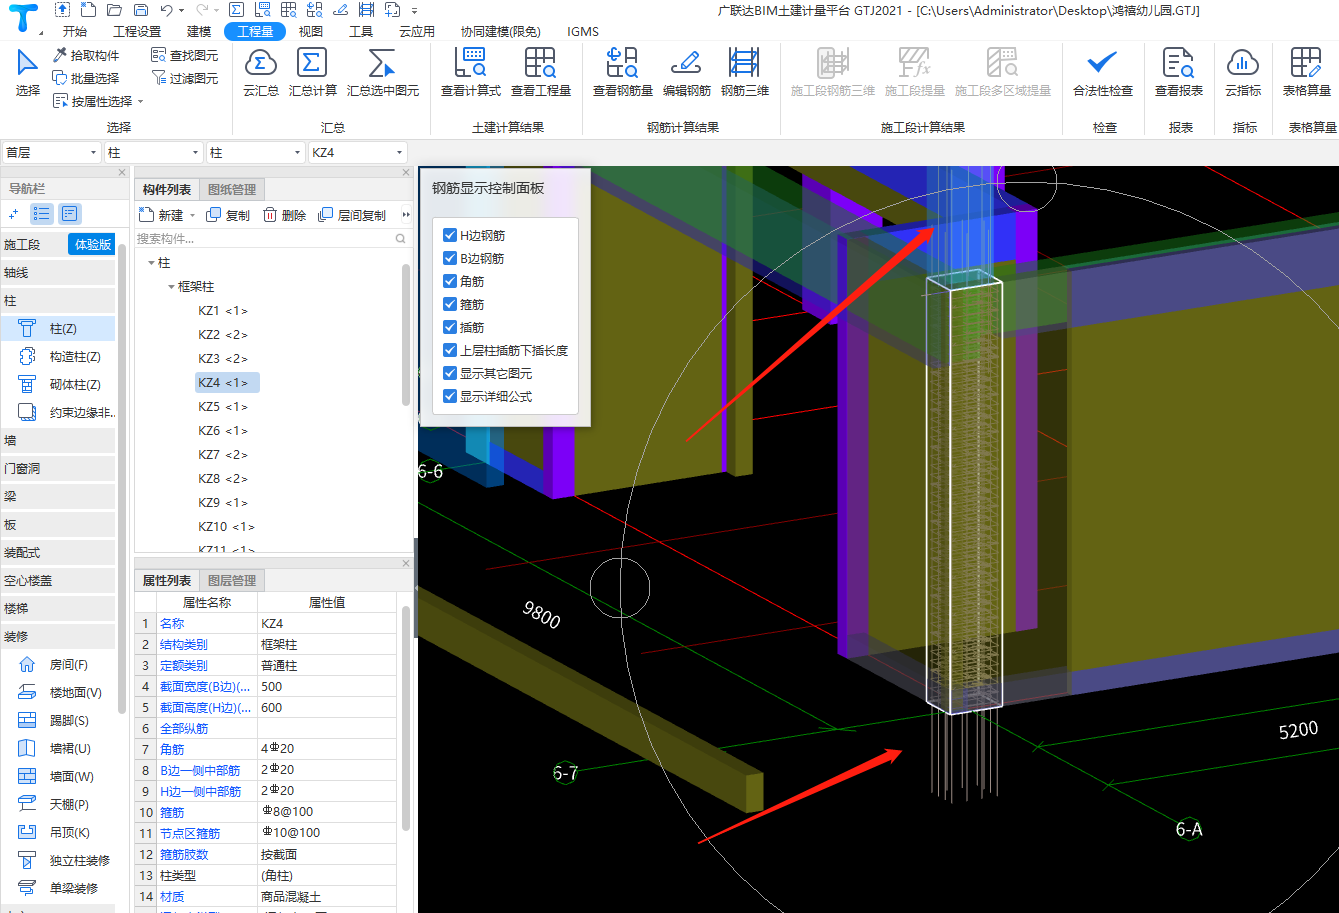
Task: Click the 箍筋 value Φ8@100 cell
Action: pos(327,813)
